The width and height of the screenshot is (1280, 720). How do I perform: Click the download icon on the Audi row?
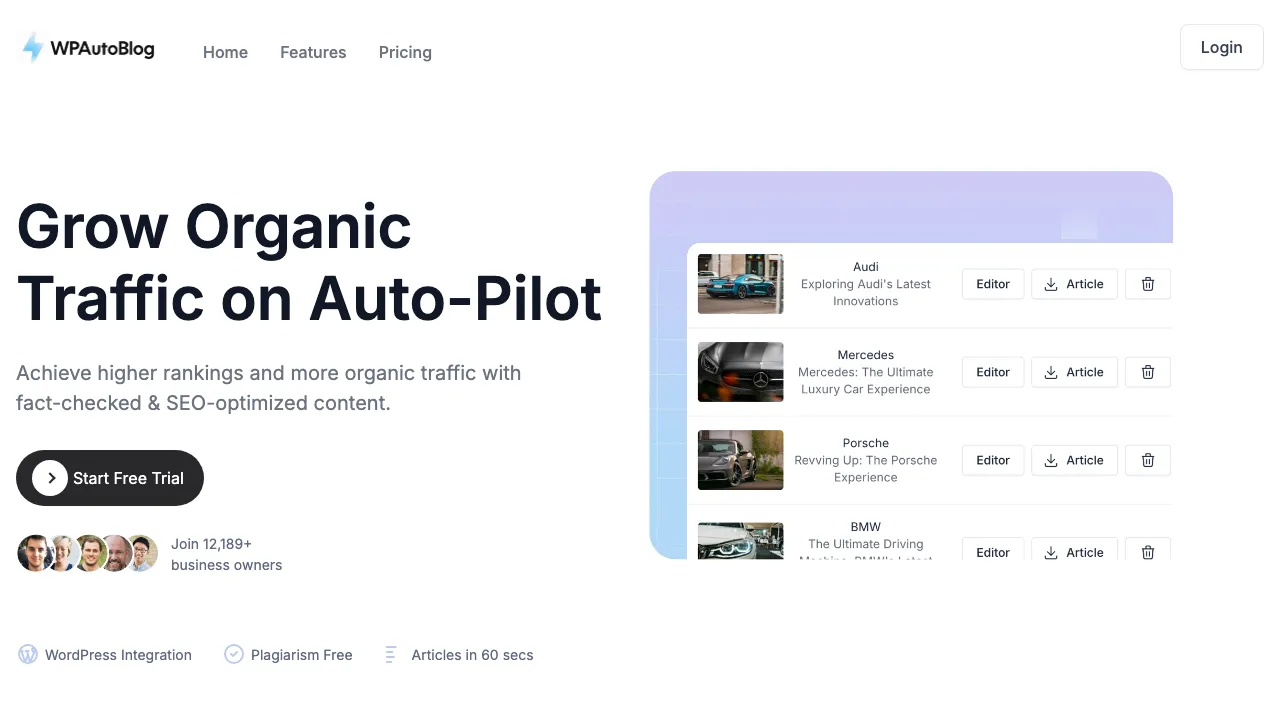coord(1050,284)
